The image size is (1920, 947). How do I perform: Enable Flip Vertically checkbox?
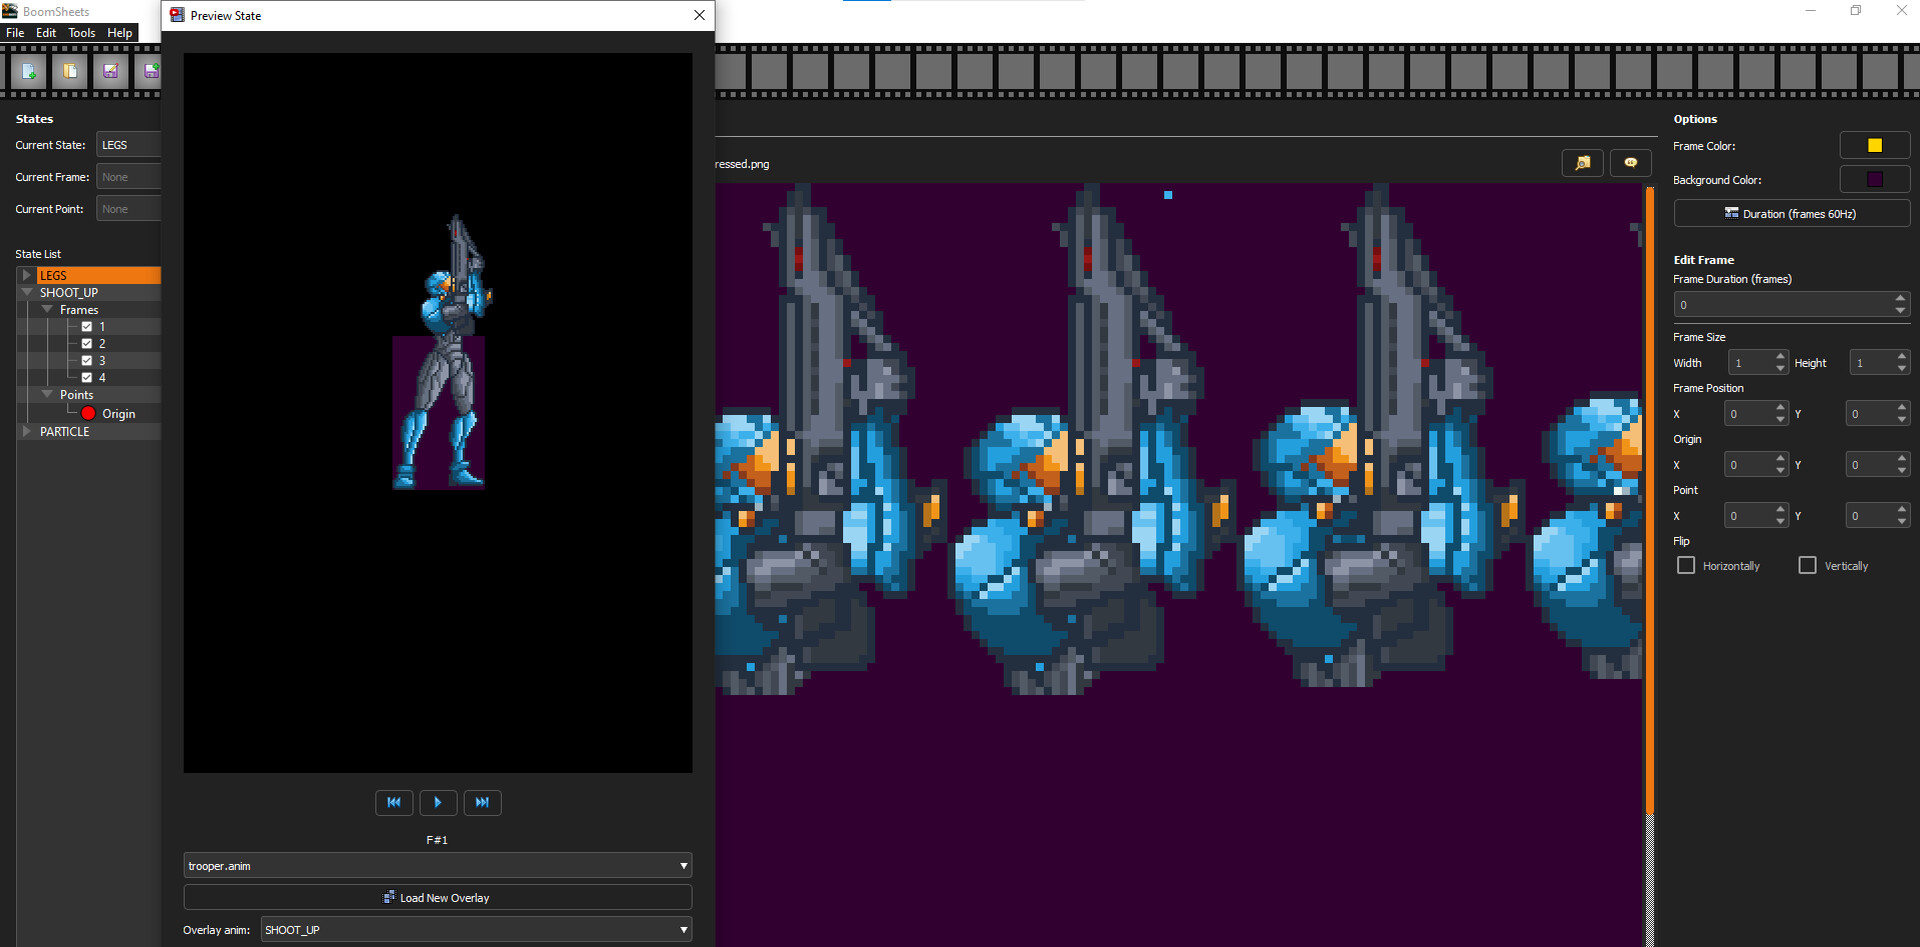coord(1808,565)
